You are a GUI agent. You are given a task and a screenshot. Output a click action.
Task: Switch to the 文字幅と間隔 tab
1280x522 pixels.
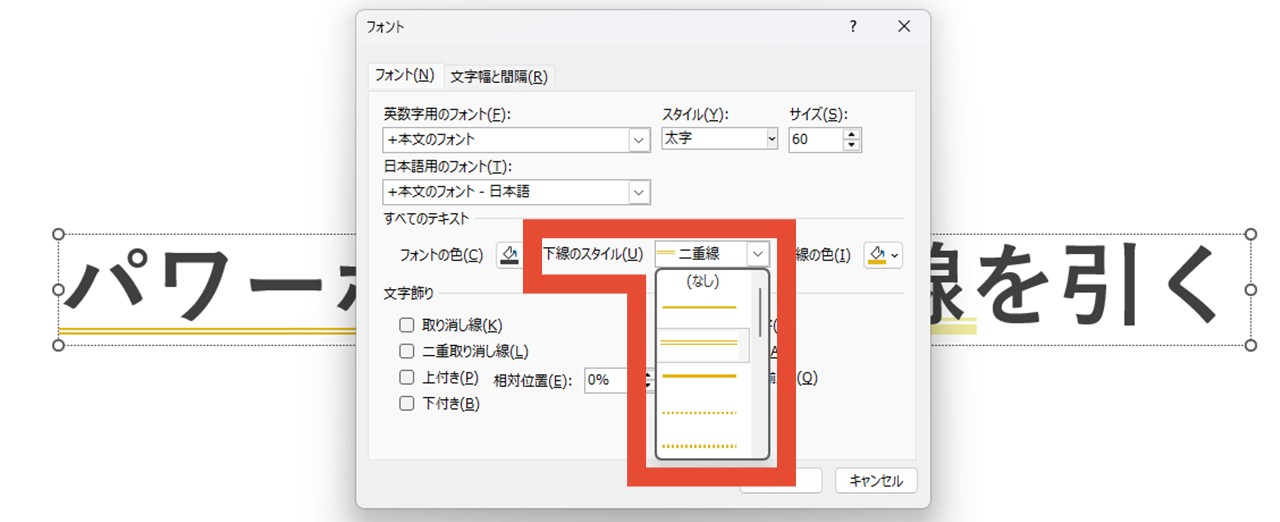(x=499, y=76)
